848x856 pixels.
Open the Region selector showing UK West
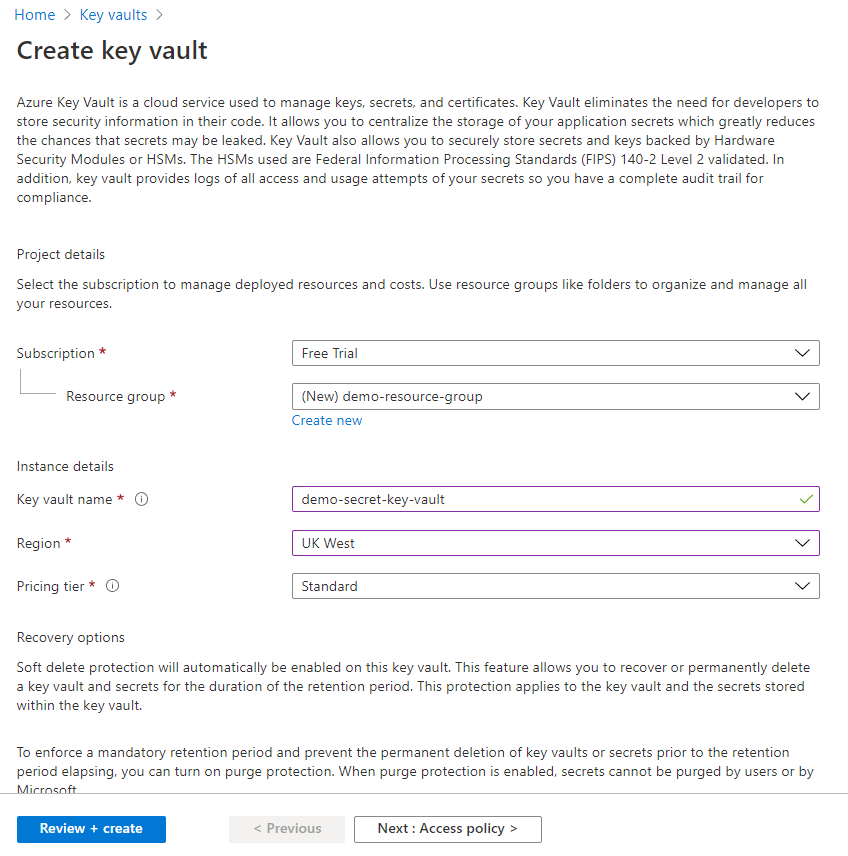(555, 543)
